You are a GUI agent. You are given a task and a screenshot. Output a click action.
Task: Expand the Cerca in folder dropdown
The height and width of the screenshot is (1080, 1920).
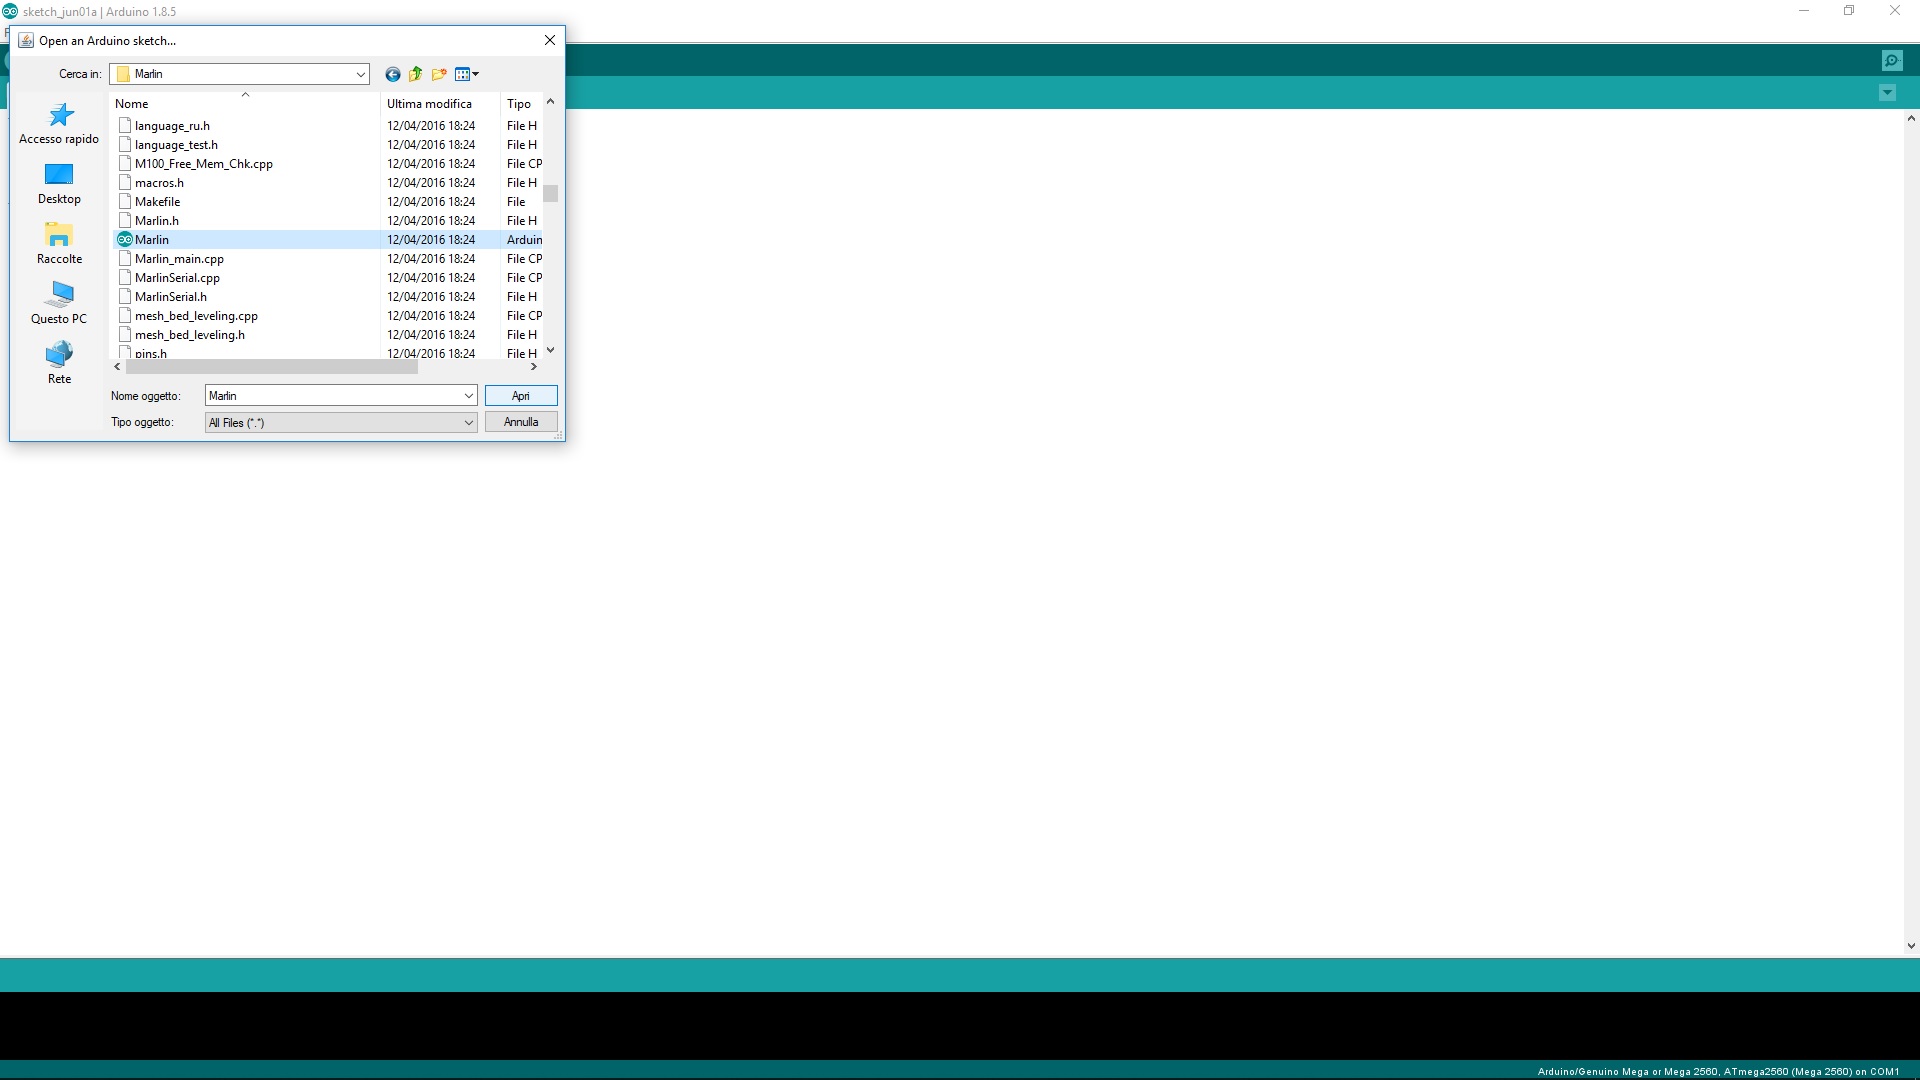360,74
